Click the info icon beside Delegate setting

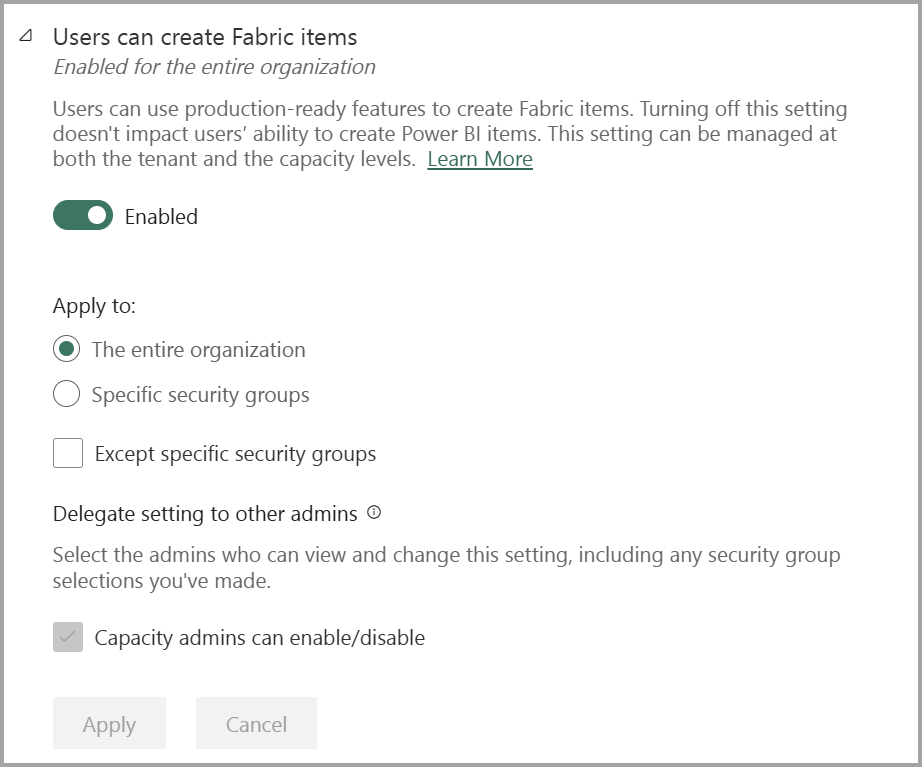coord(374,513)
